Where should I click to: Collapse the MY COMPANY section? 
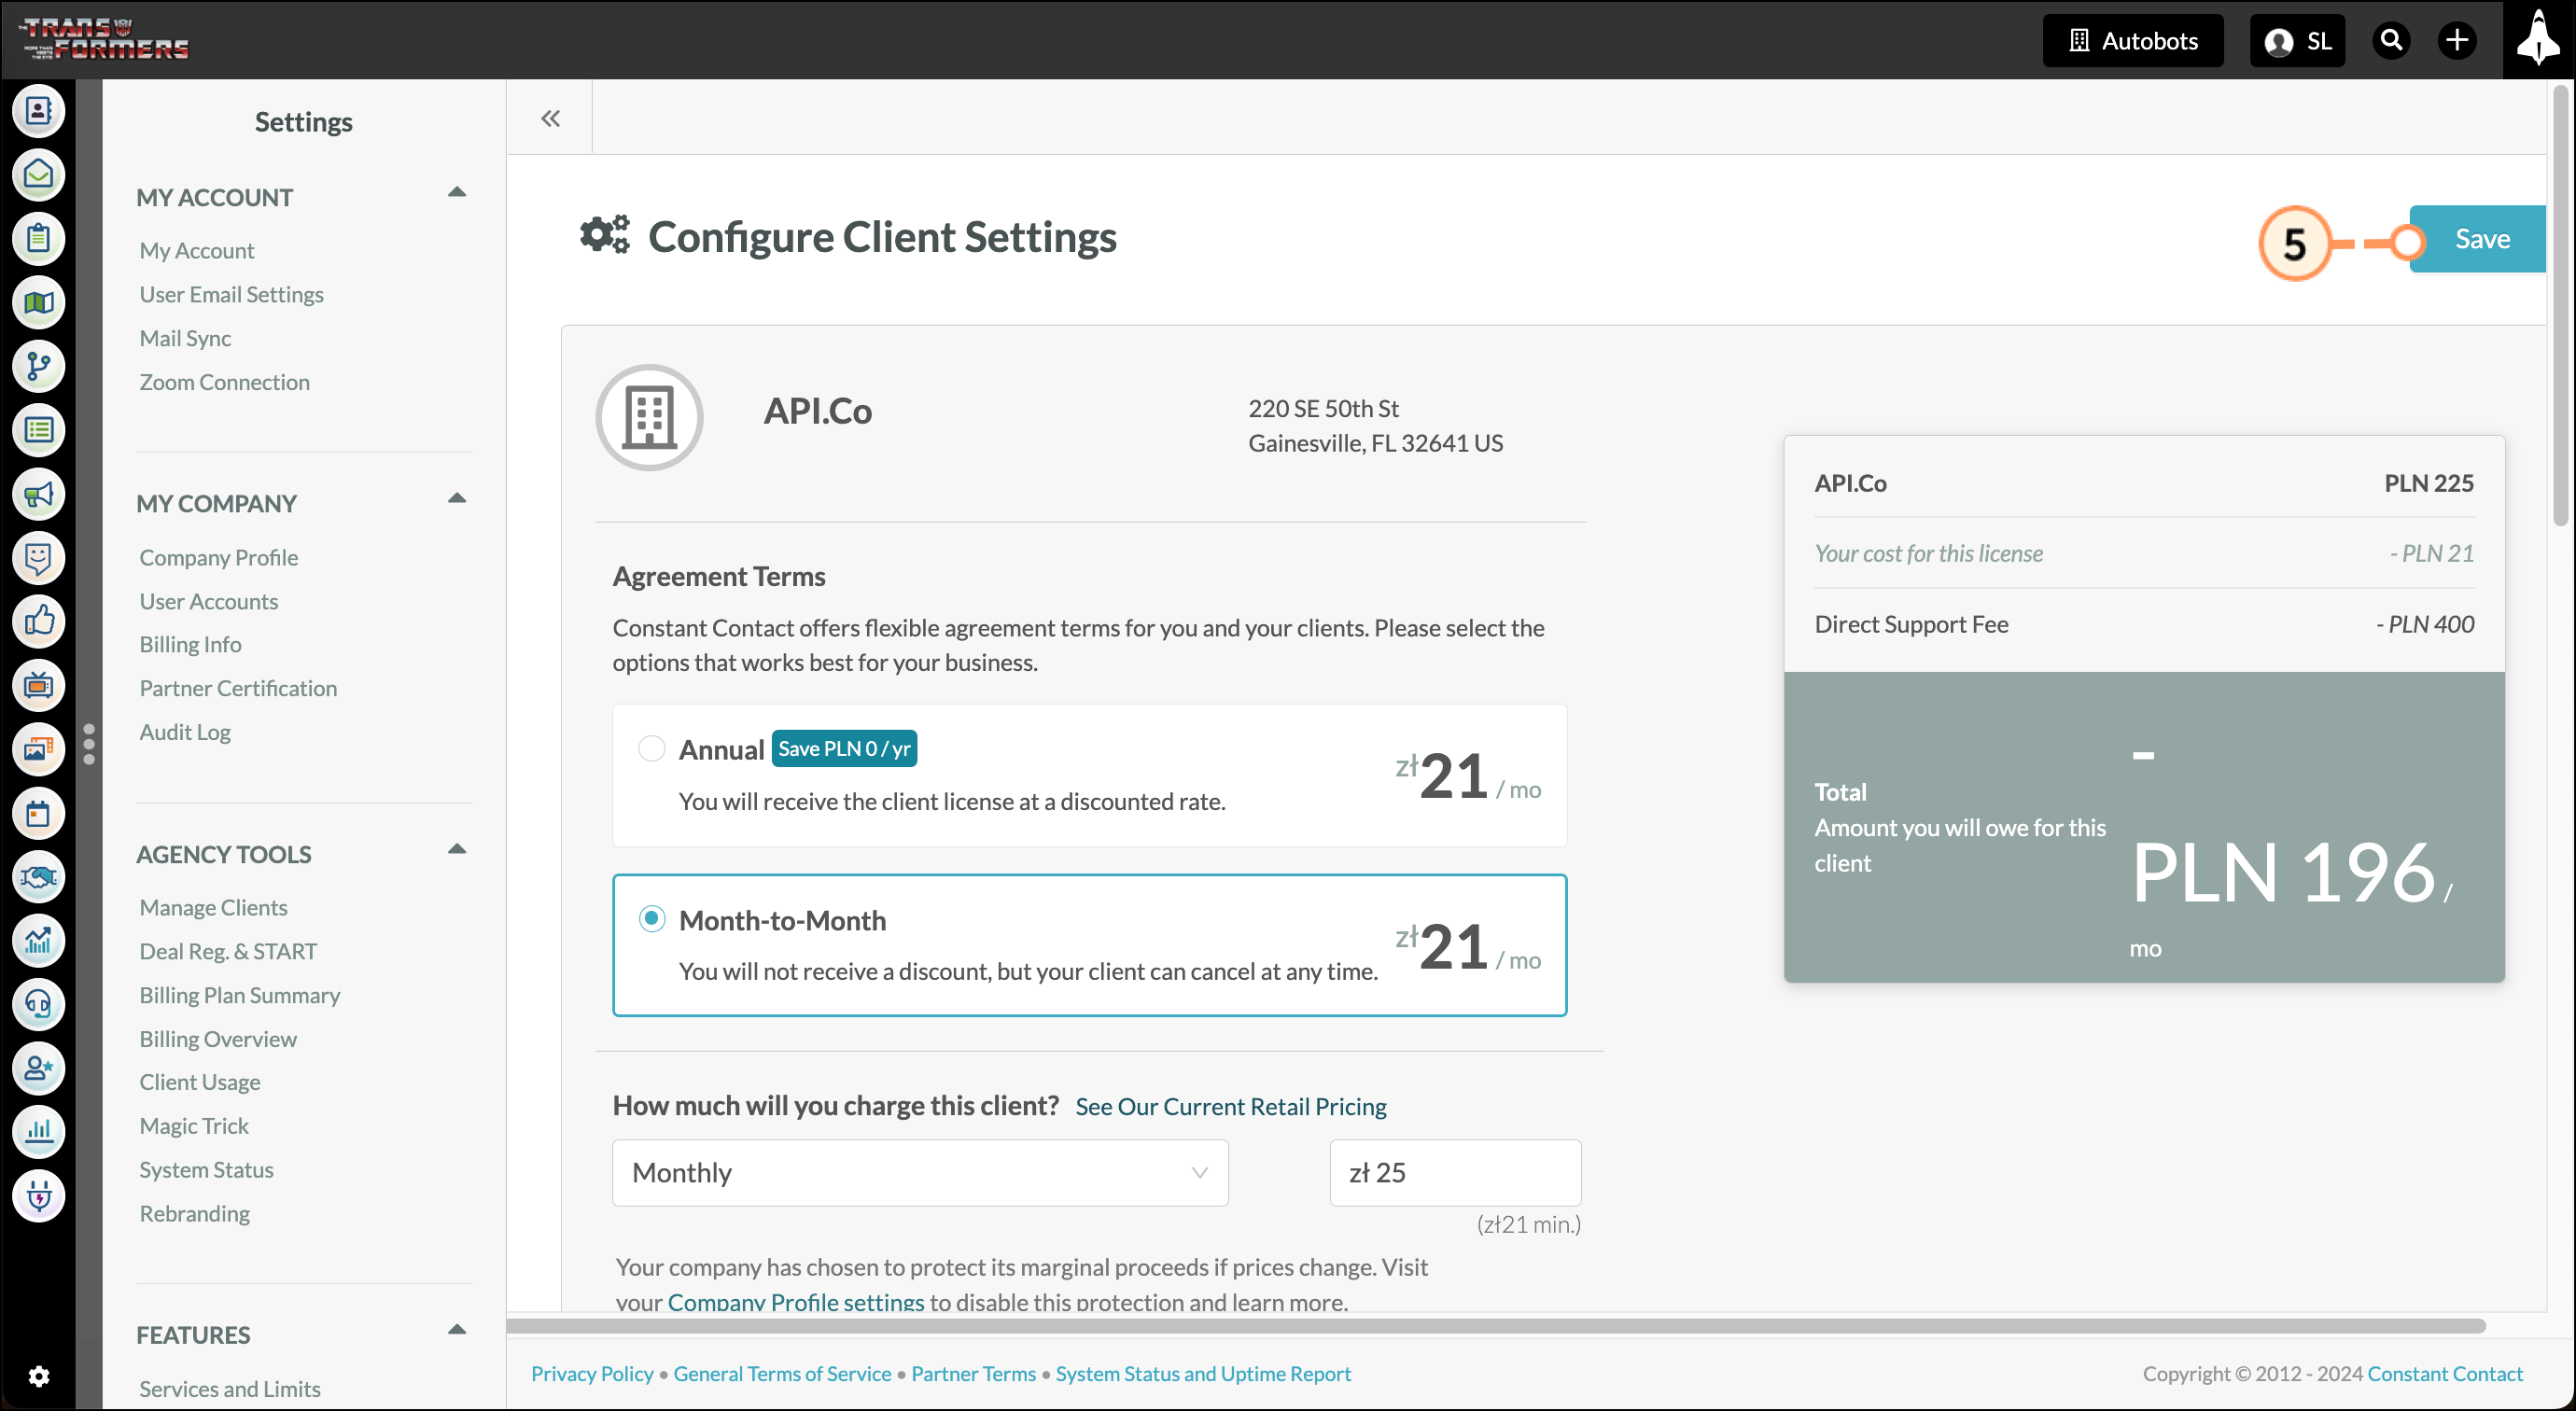click(x=457, y=498)
